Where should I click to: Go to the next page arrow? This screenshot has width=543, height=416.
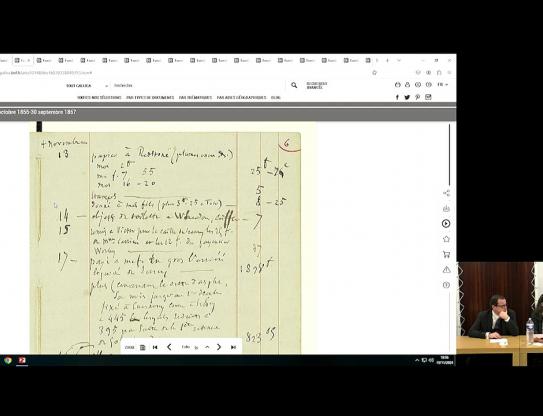coord(219,347)
